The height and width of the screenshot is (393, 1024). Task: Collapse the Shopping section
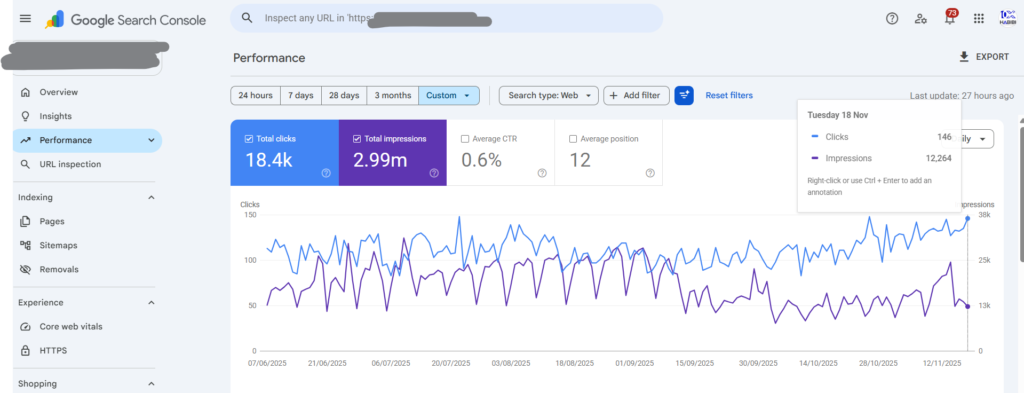pyautogui.click(x=152, y=384)
